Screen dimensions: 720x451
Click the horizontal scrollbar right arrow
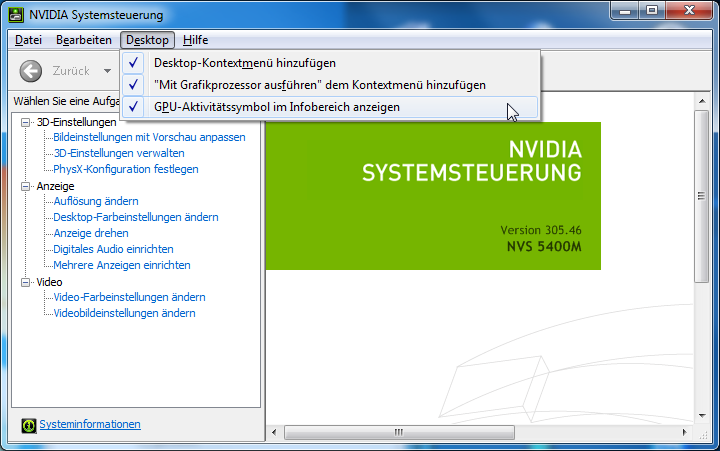(x=684, y=432)
